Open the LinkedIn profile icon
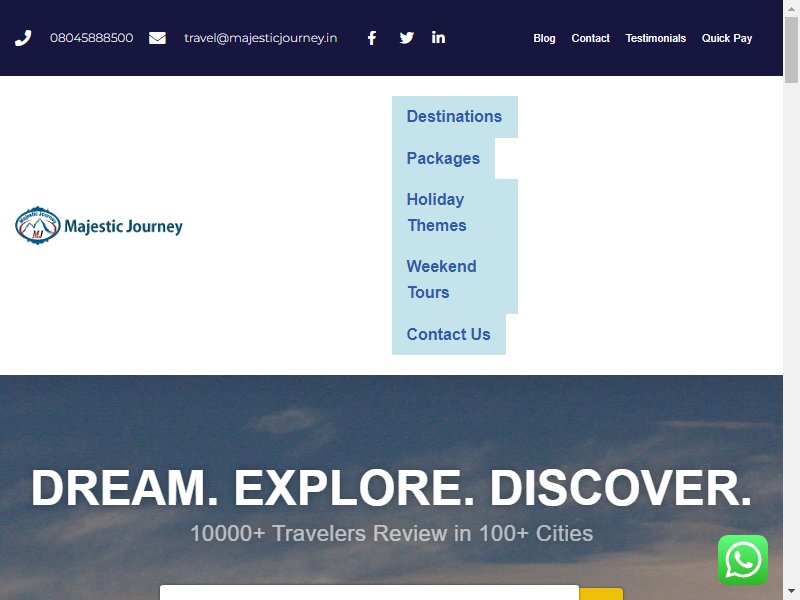Image resolution: width=800 pixels, height=600 pixels. point(438,37)
